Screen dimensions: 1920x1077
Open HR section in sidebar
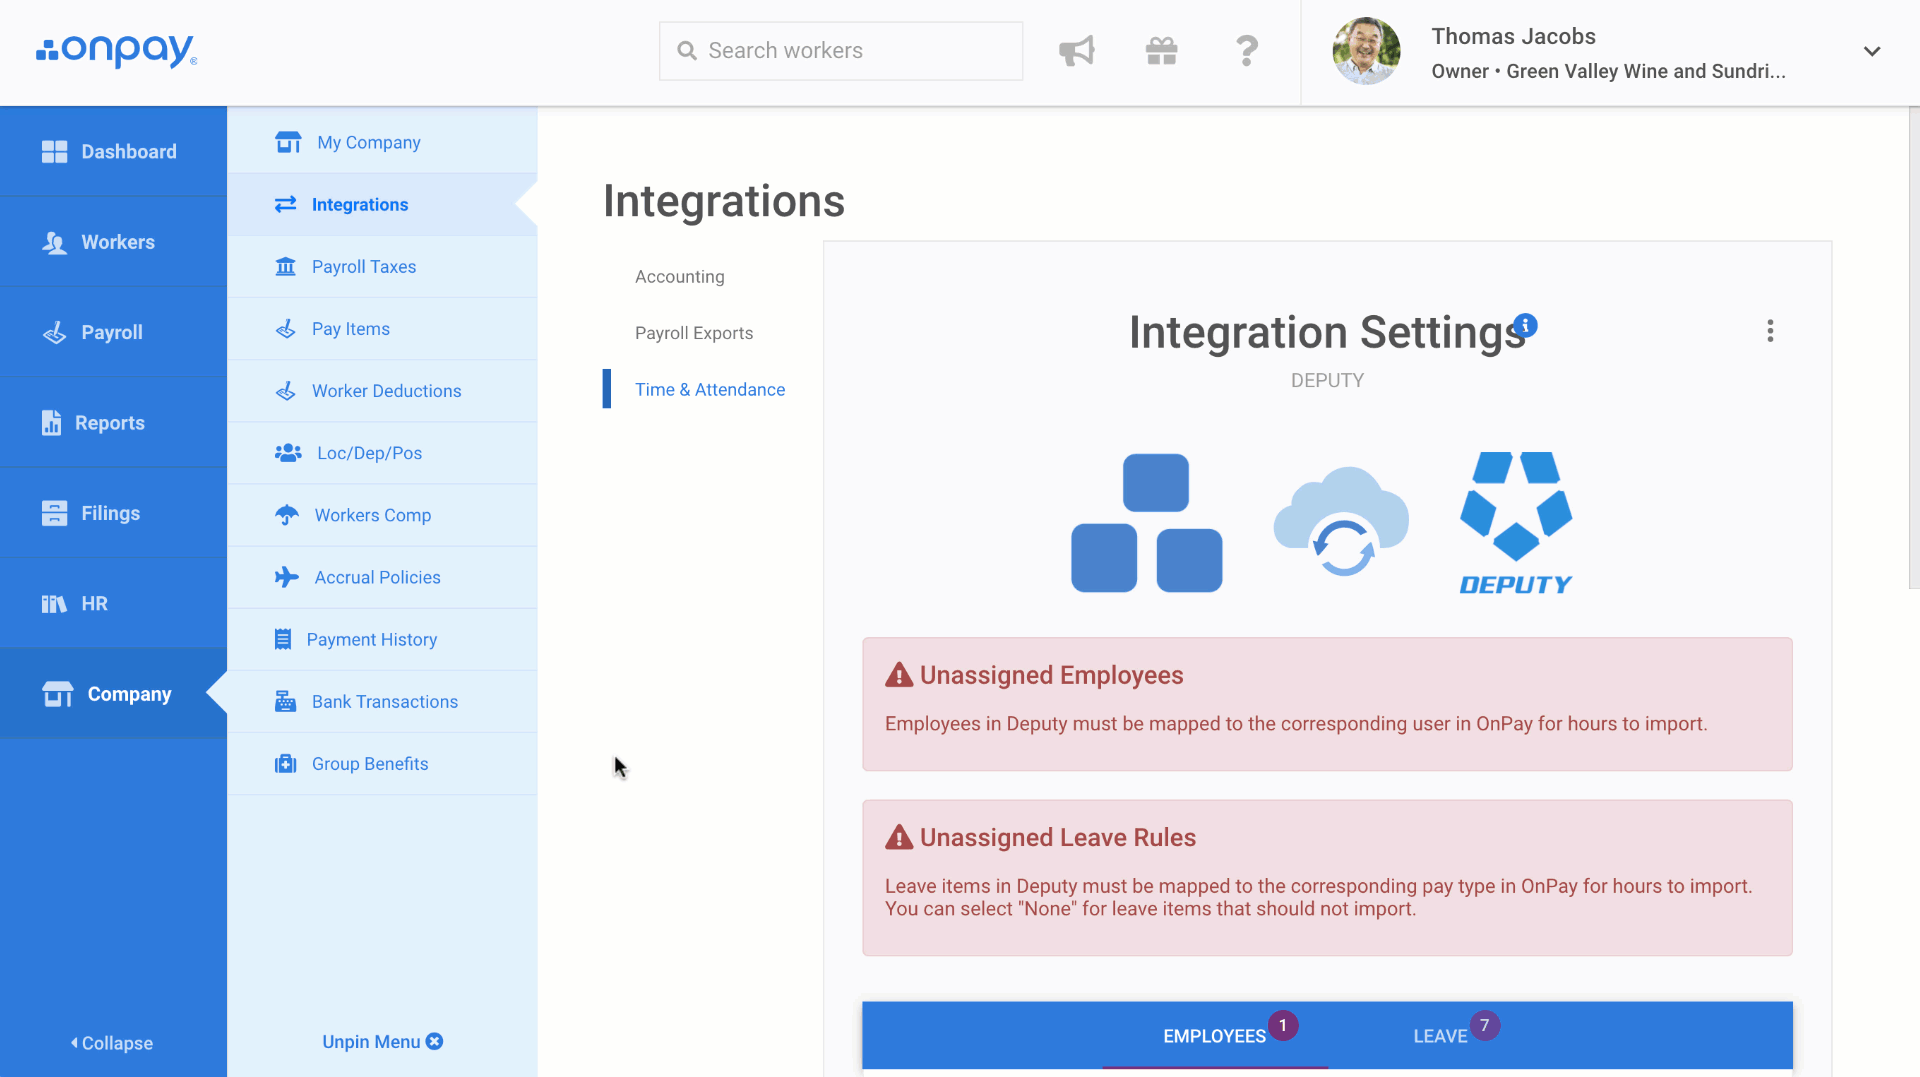113,604
